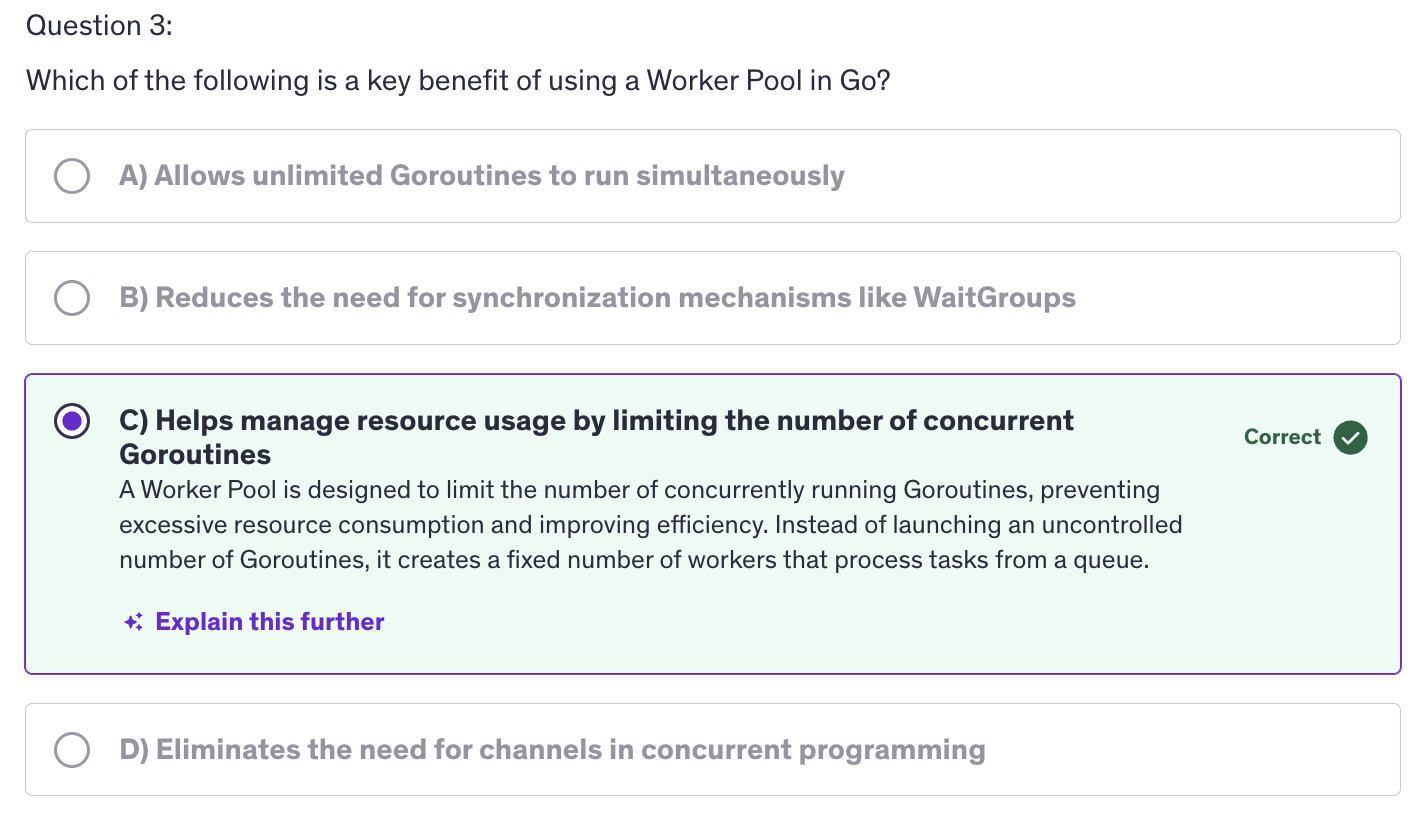The width and height of the screenshot is (1426, 818).
Task: Click the "Correct" status label
Action: [x=1282, y=437]
